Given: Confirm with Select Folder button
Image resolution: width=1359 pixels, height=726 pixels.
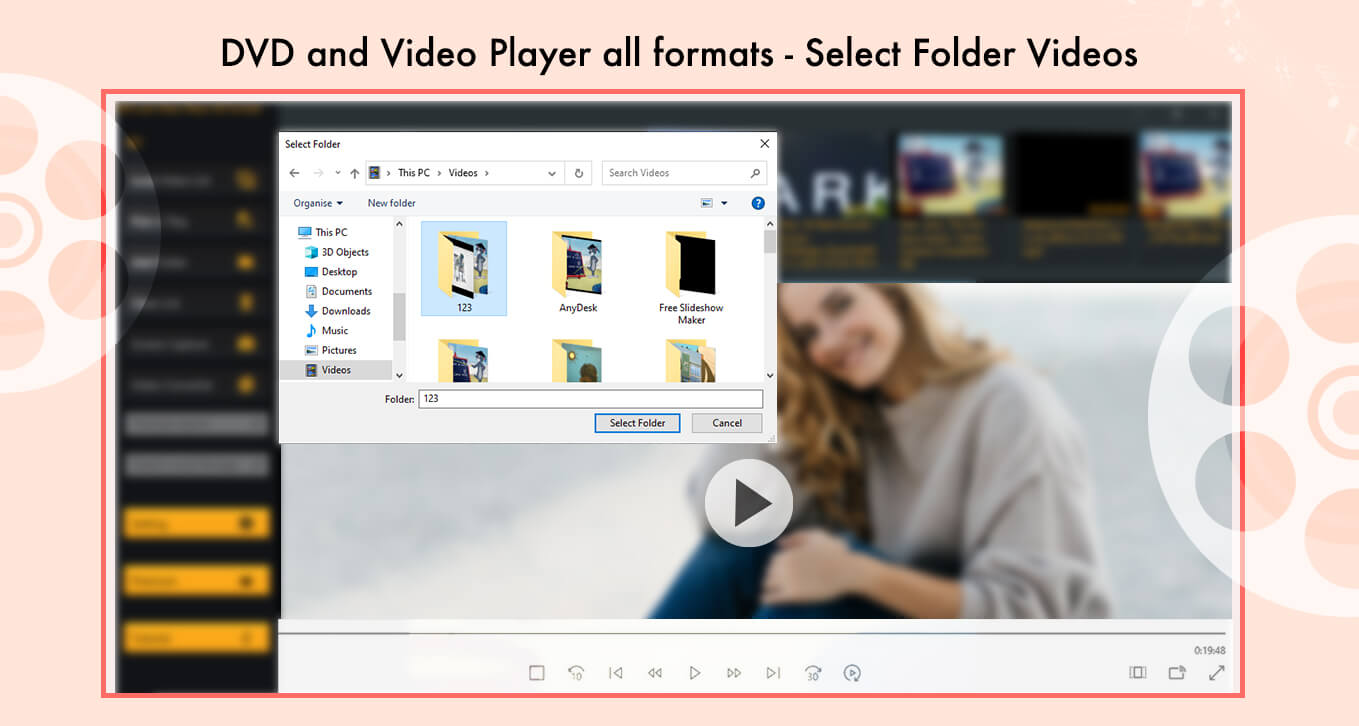Looking at the screenshot, I should (637, 423).
